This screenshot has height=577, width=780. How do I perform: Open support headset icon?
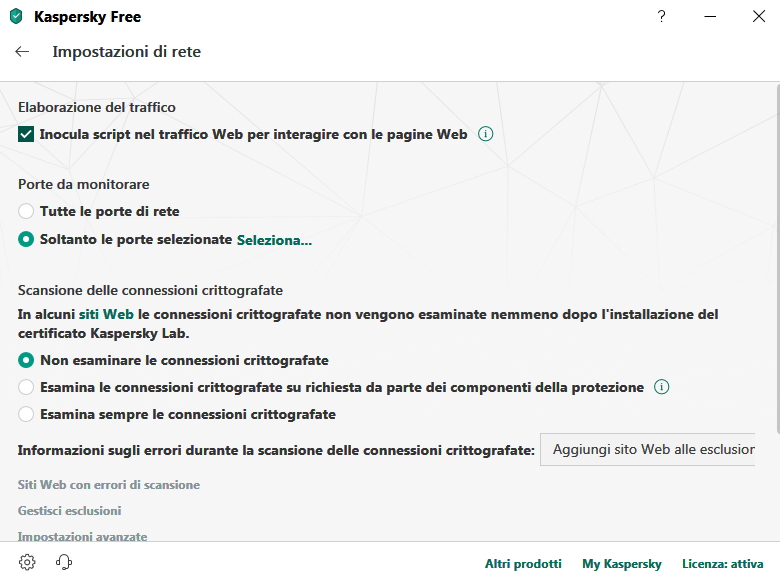(x=64, y=562)
